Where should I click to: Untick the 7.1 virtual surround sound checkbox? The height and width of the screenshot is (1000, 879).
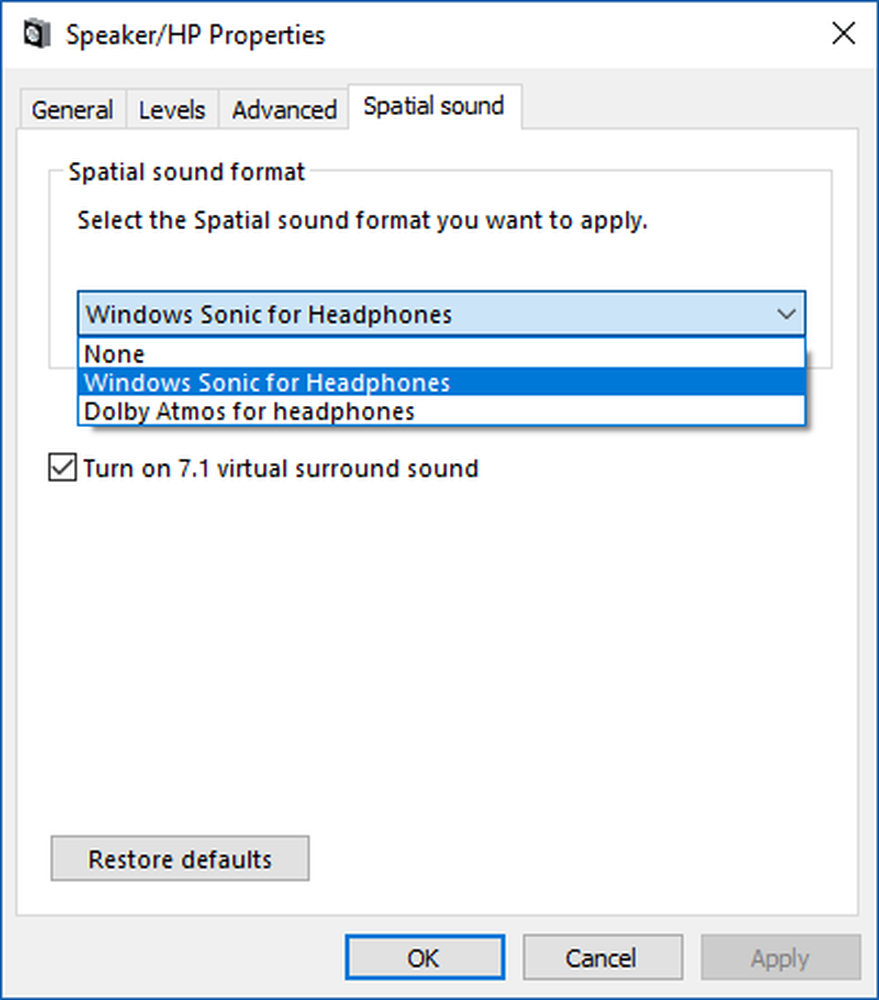point(62,468)
